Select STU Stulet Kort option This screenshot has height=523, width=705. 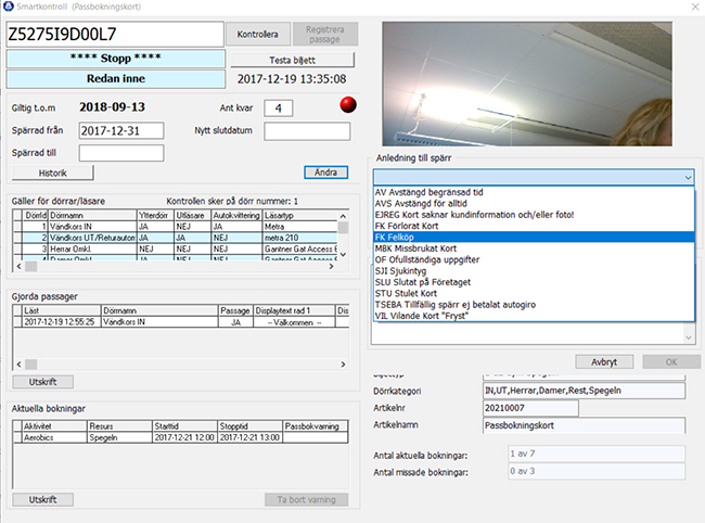(x=534, y=293)
